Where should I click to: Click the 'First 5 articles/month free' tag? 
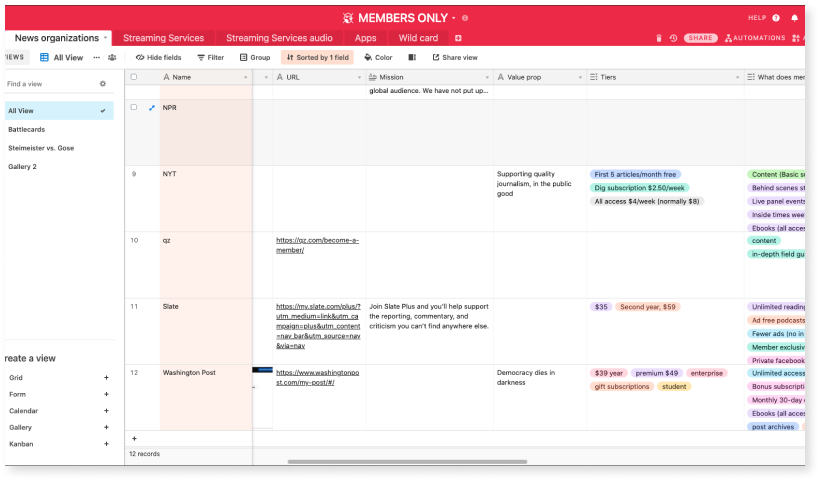pos(635,175)
